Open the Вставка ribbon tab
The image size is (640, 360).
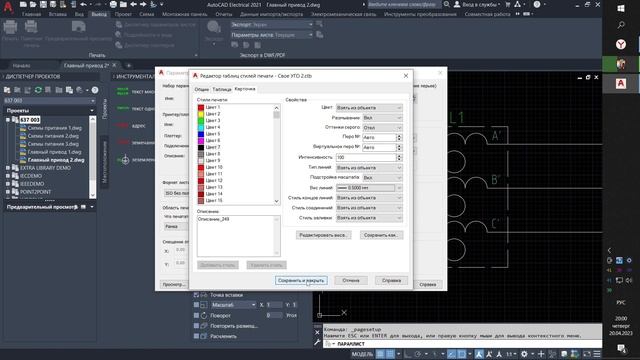(57, 14)
